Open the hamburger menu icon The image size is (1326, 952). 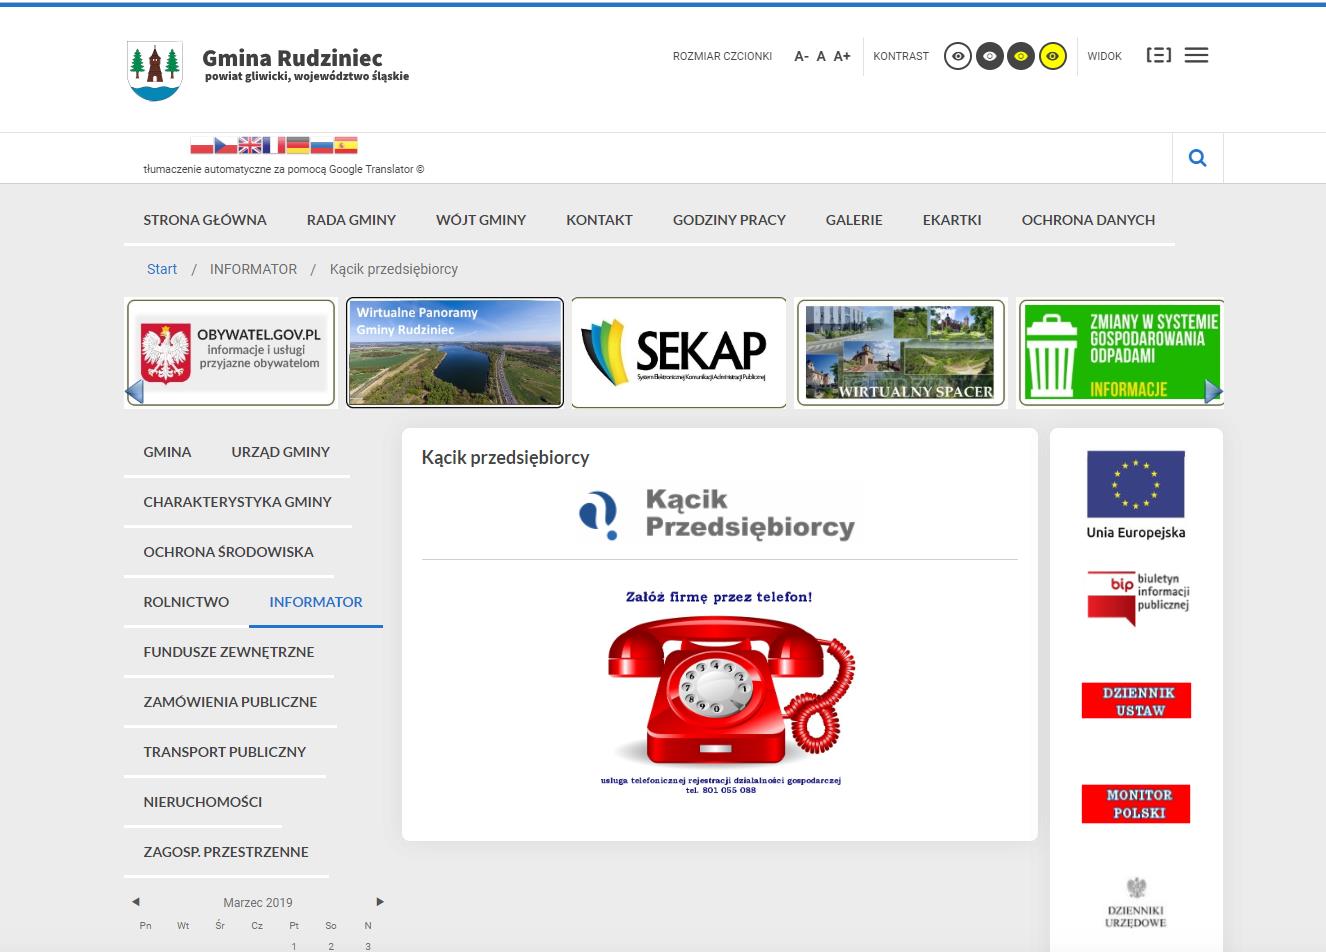click(x=1196, y=56)
